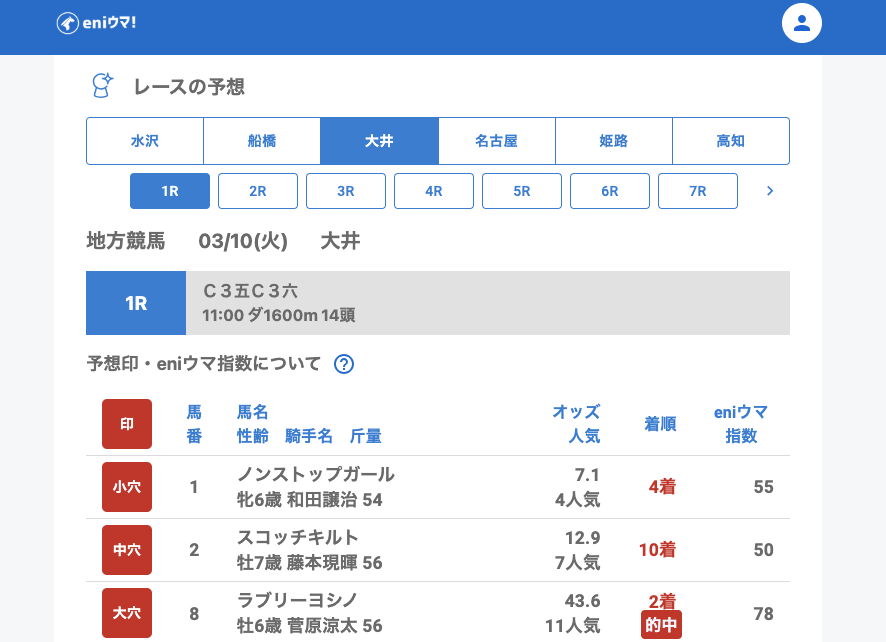Open the user account profile icon
The image size is (886, 642).
click(801, 23)
